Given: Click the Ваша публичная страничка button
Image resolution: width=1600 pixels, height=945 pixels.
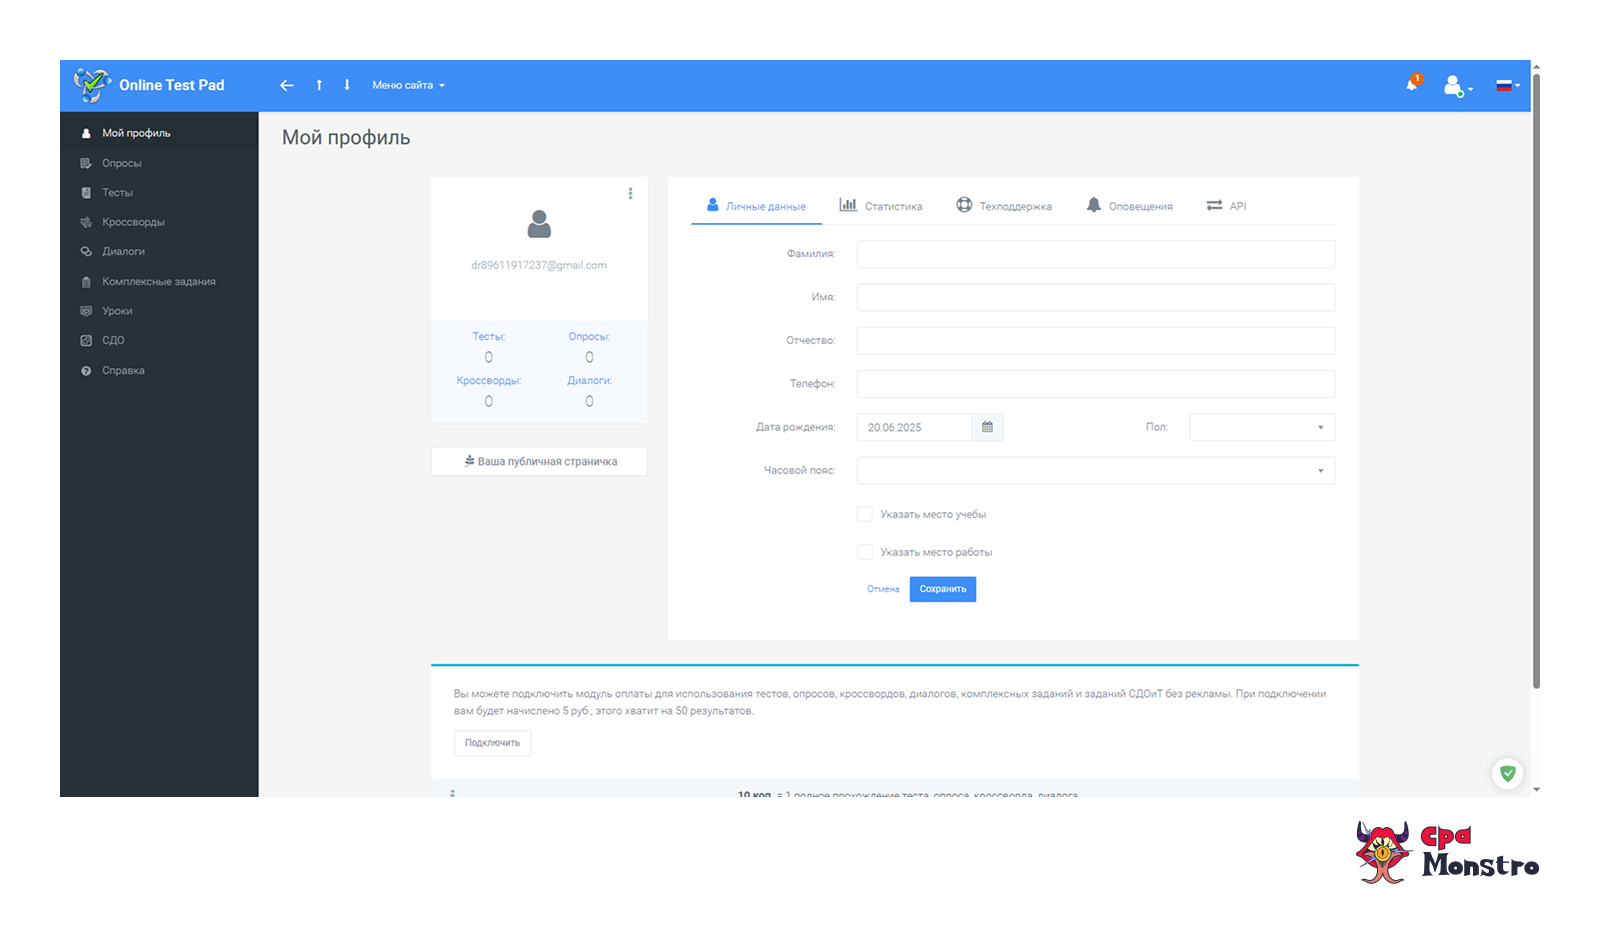Looking at the screenshot, I should pyautogui.click(x=539, y=461).
